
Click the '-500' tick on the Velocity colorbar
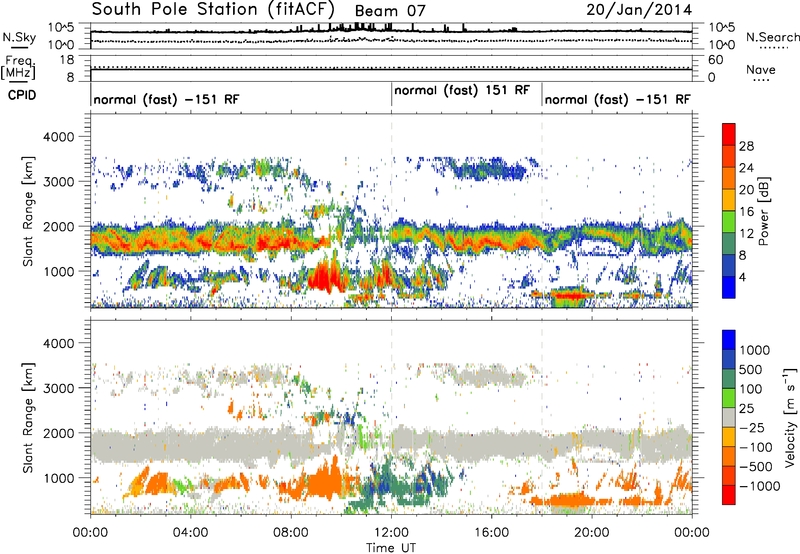[755, 466]
